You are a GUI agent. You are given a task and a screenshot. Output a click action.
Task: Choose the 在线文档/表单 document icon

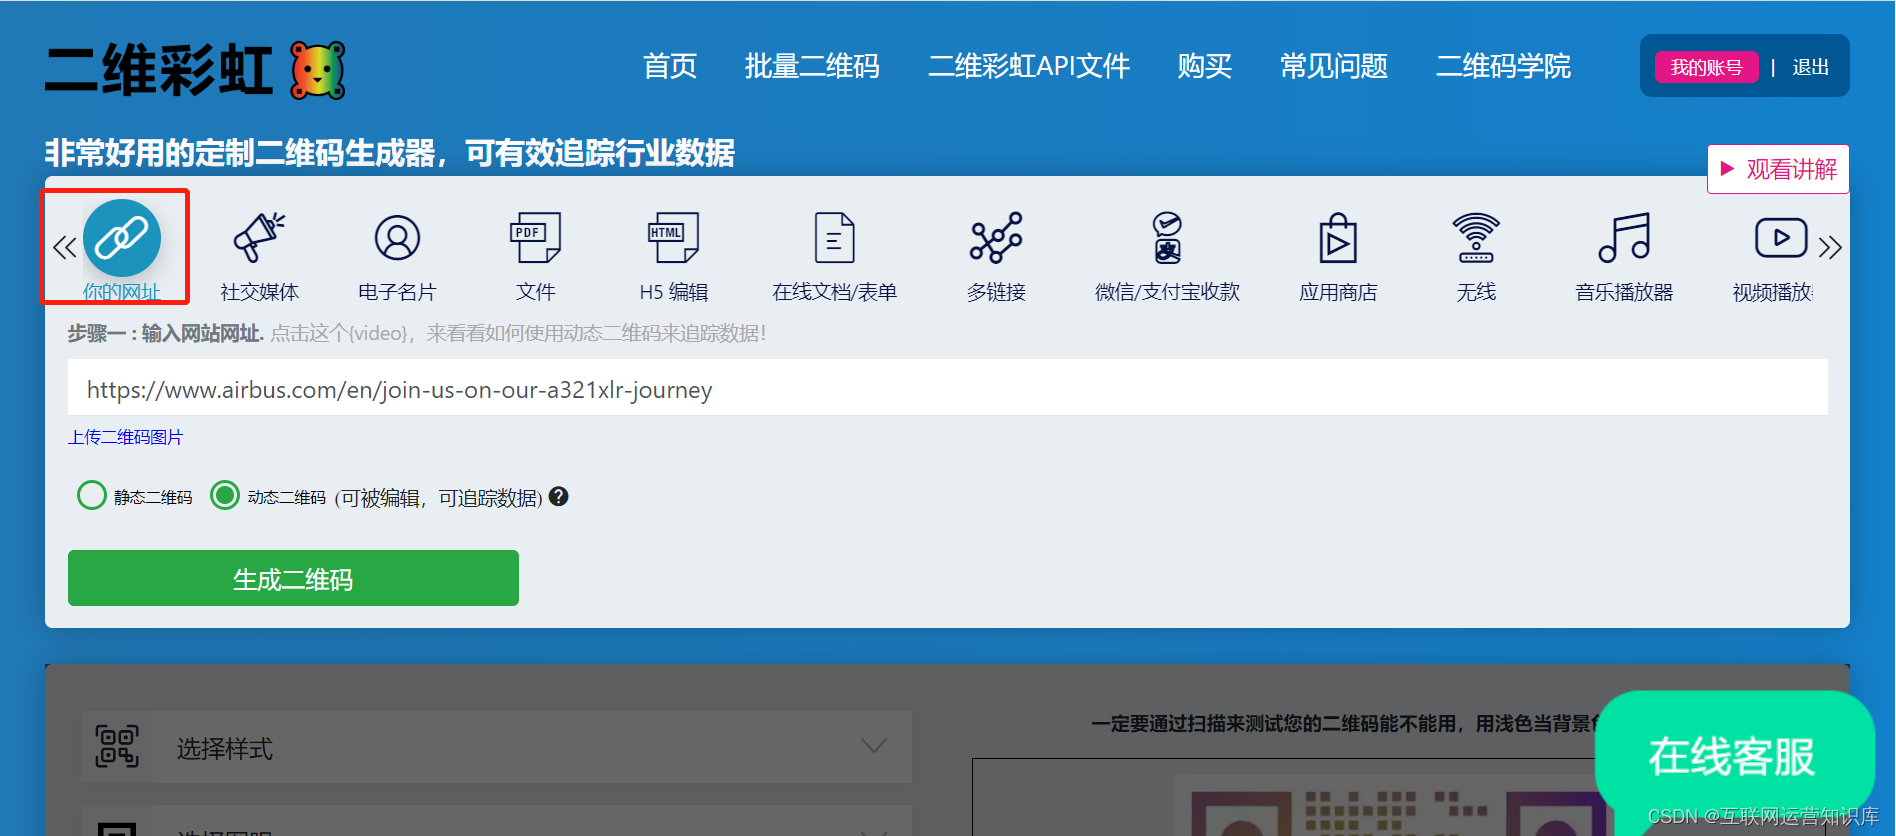834,238
